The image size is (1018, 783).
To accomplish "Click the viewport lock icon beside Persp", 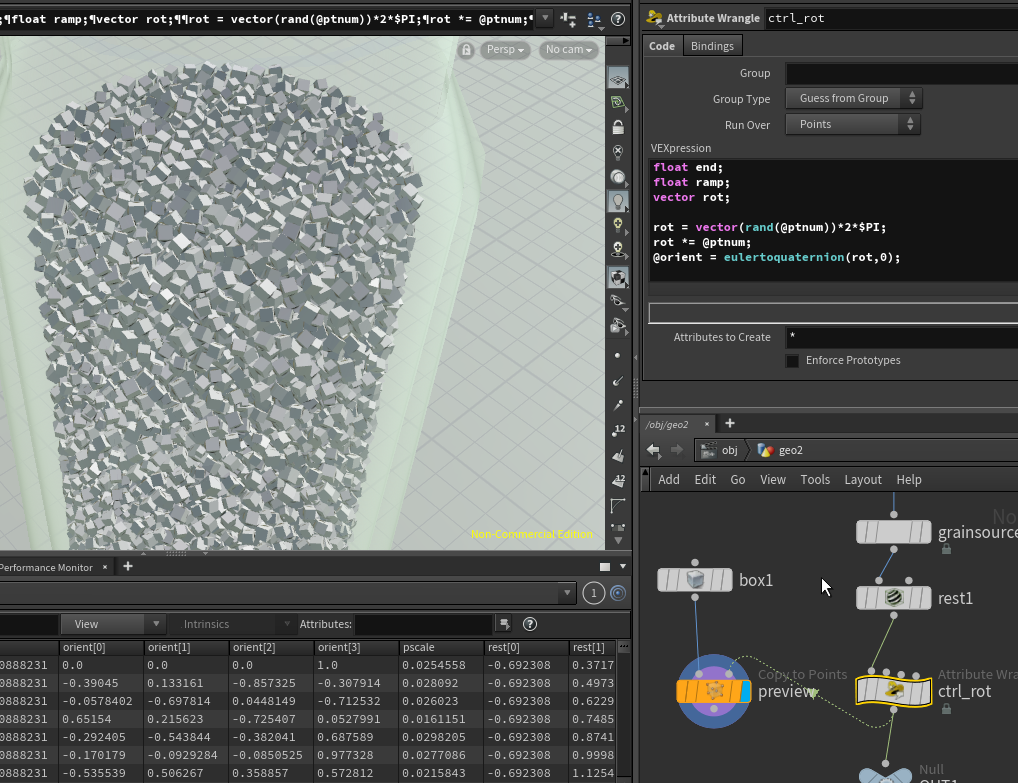I will [466, 50].
